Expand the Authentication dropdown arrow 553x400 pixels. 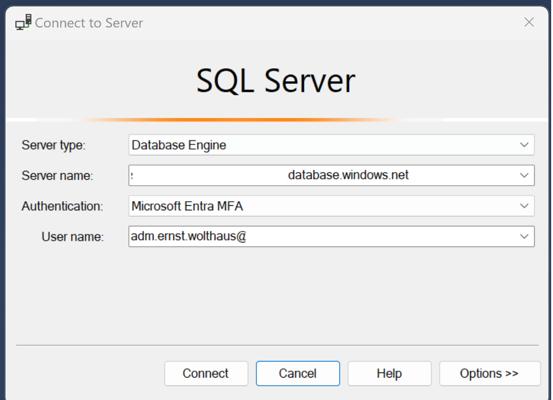(x=524, y=206)
